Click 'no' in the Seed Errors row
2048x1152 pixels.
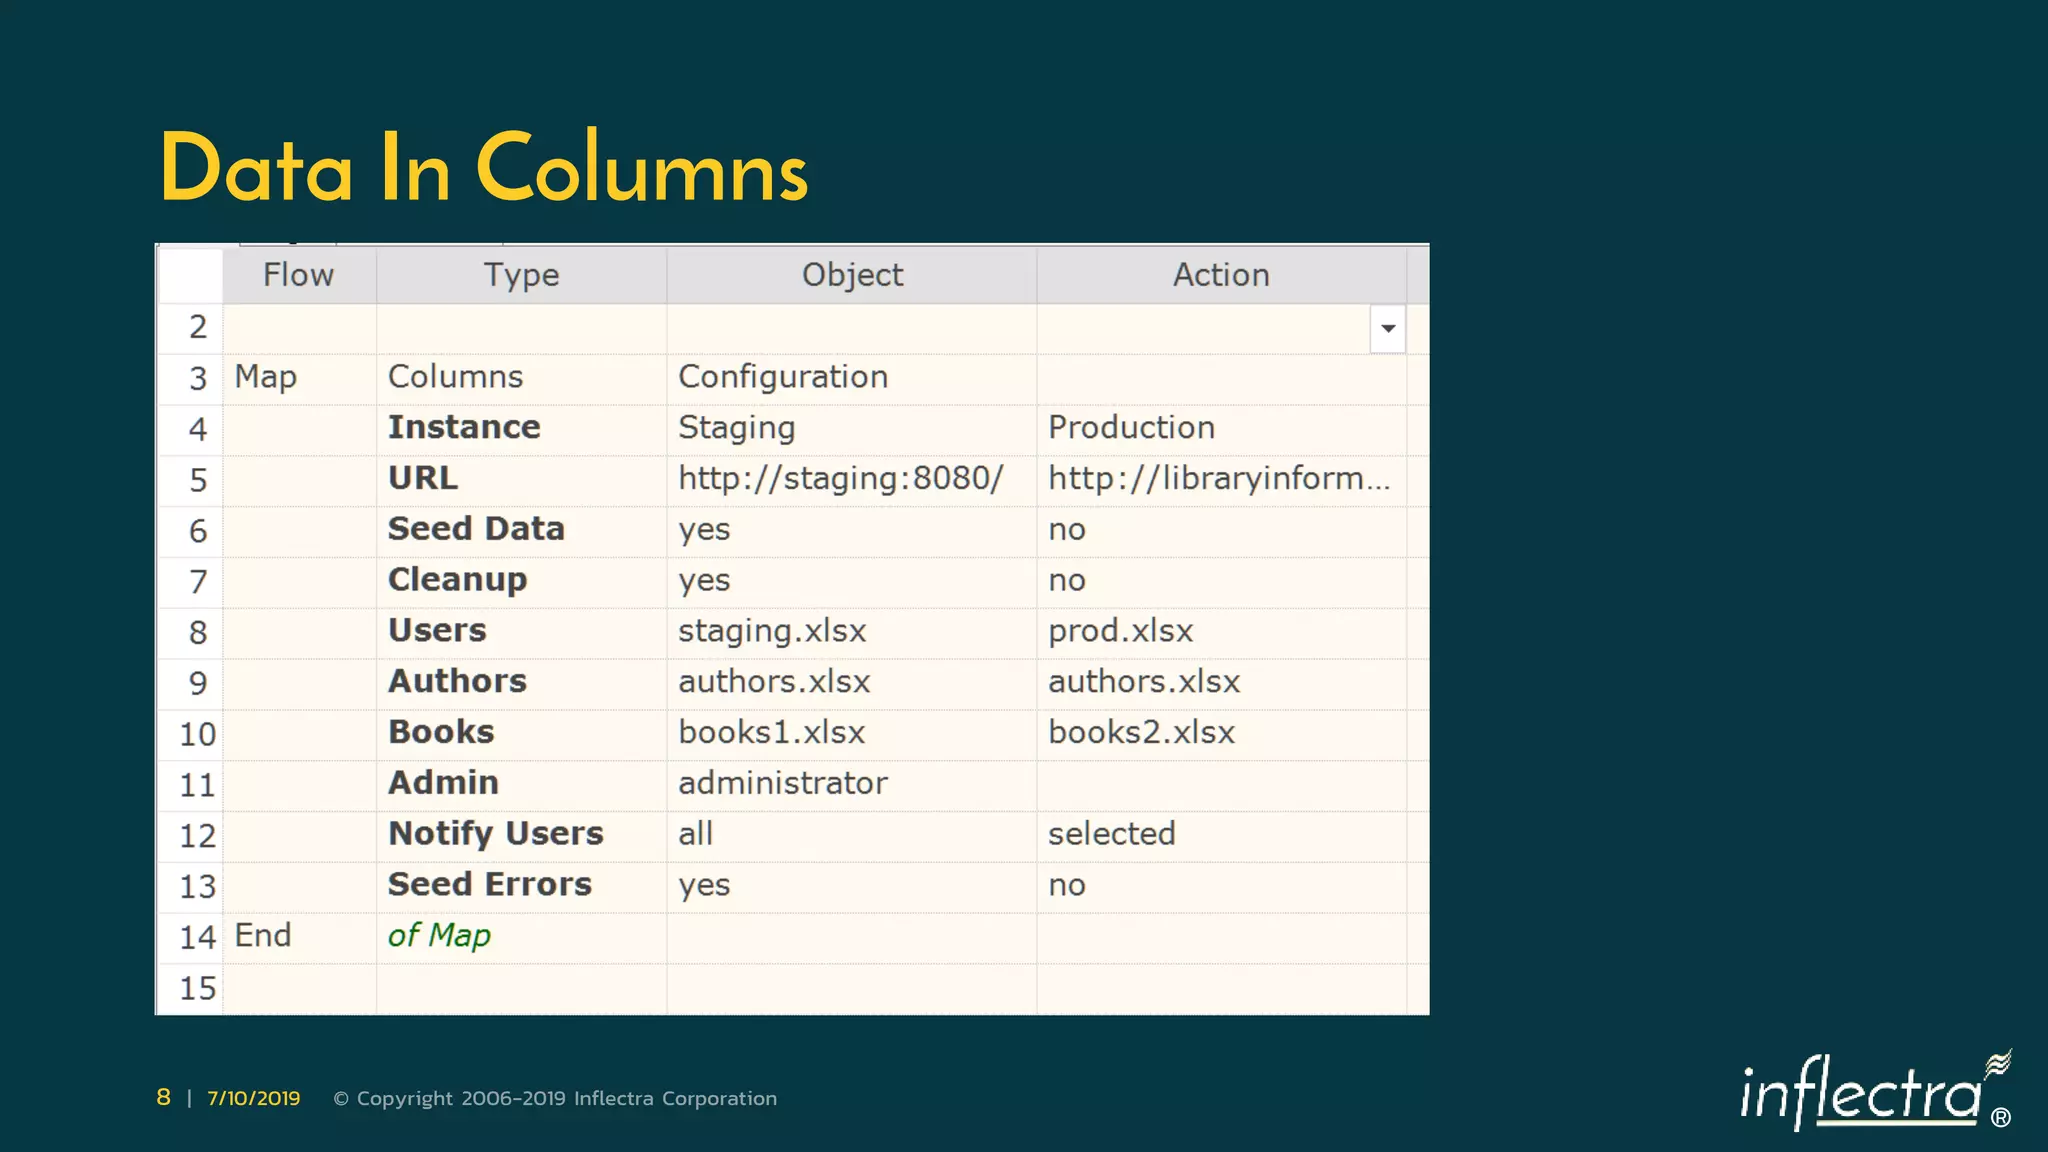tap(1221, 887)
